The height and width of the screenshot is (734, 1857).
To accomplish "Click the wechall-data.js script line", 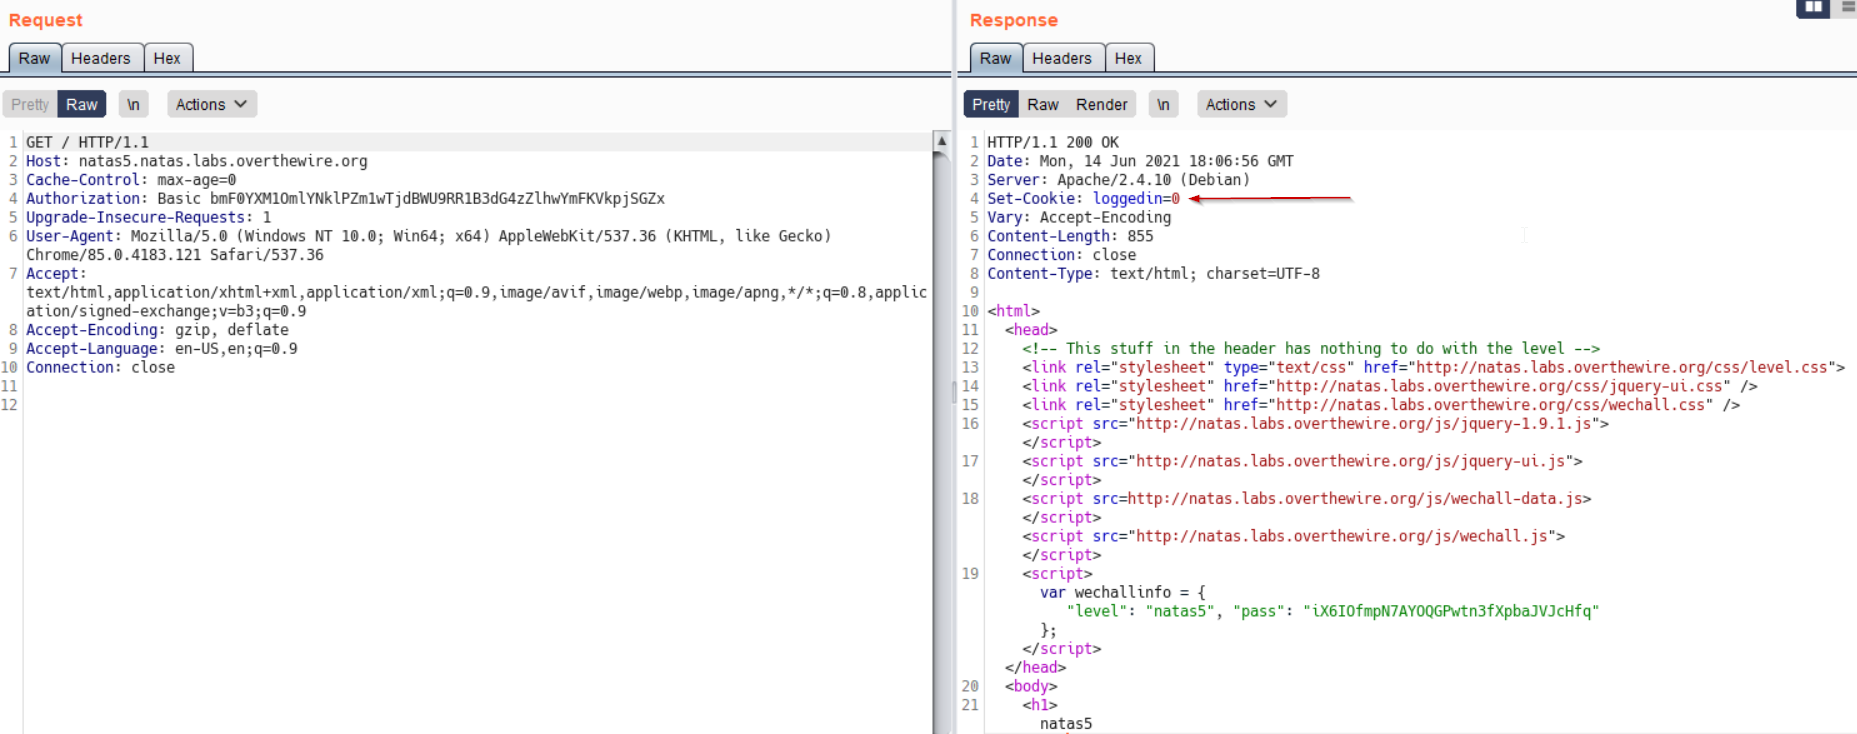I will tap(1306, 499).
